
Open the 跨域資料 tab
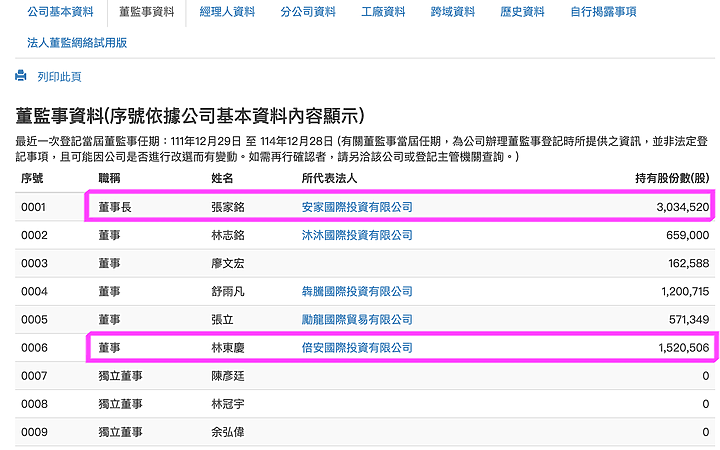click(x=453, y=12)
